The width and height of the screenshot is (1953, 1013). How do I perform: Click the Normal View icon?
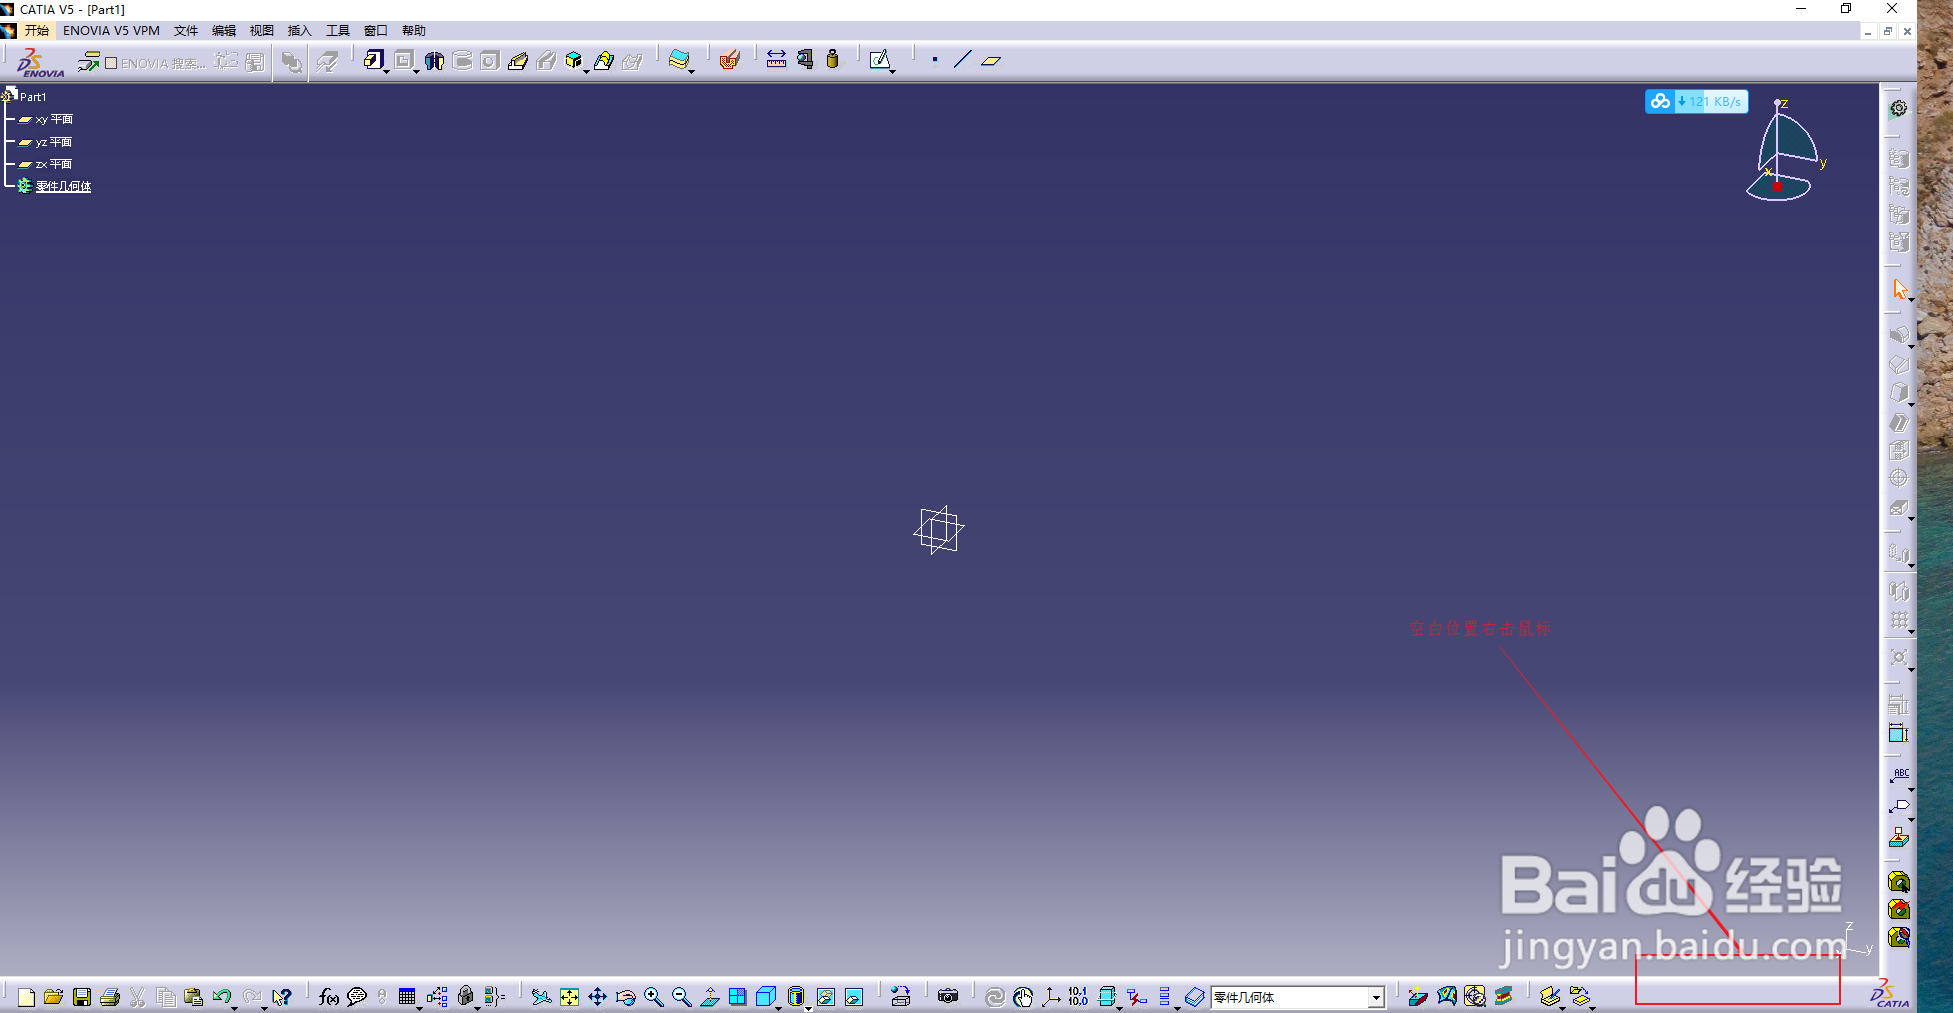[x=710, y=997]
